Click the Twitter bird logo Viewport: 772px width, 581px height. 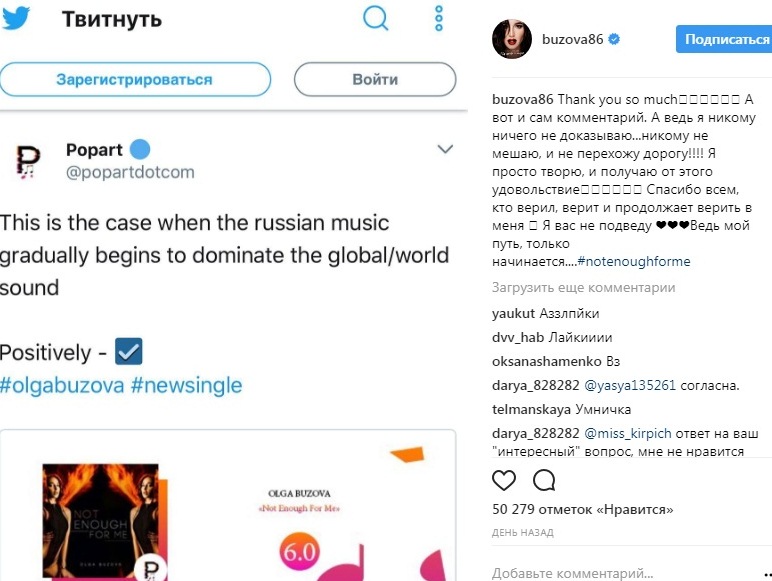pos(17,19)
